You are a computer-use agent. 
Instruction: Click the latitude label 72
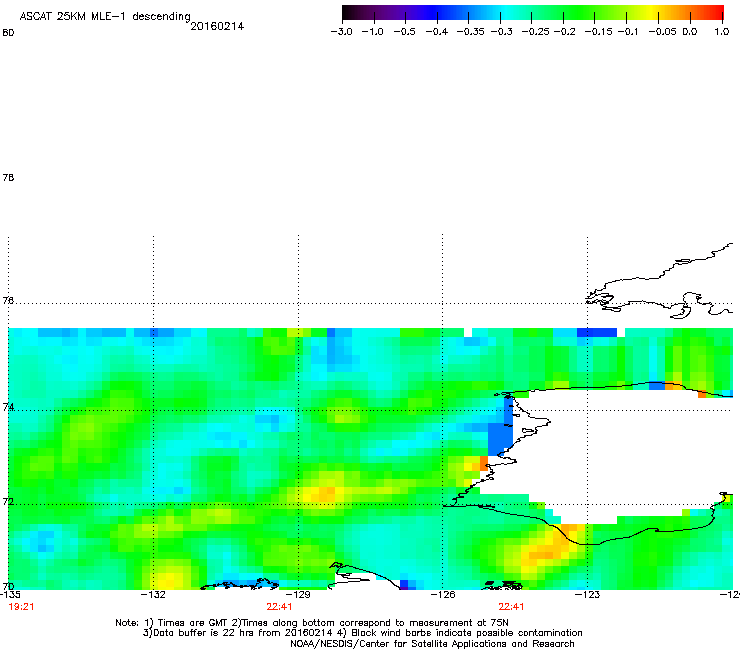click(8, 501)
